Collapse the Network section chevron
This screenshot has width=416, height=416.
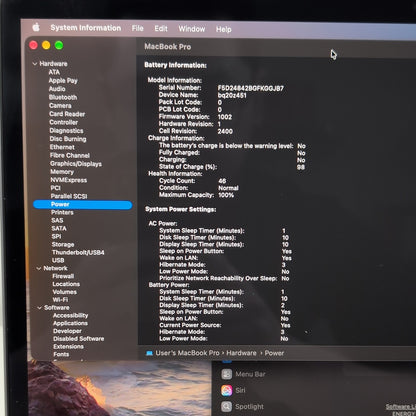click(39, 268)
